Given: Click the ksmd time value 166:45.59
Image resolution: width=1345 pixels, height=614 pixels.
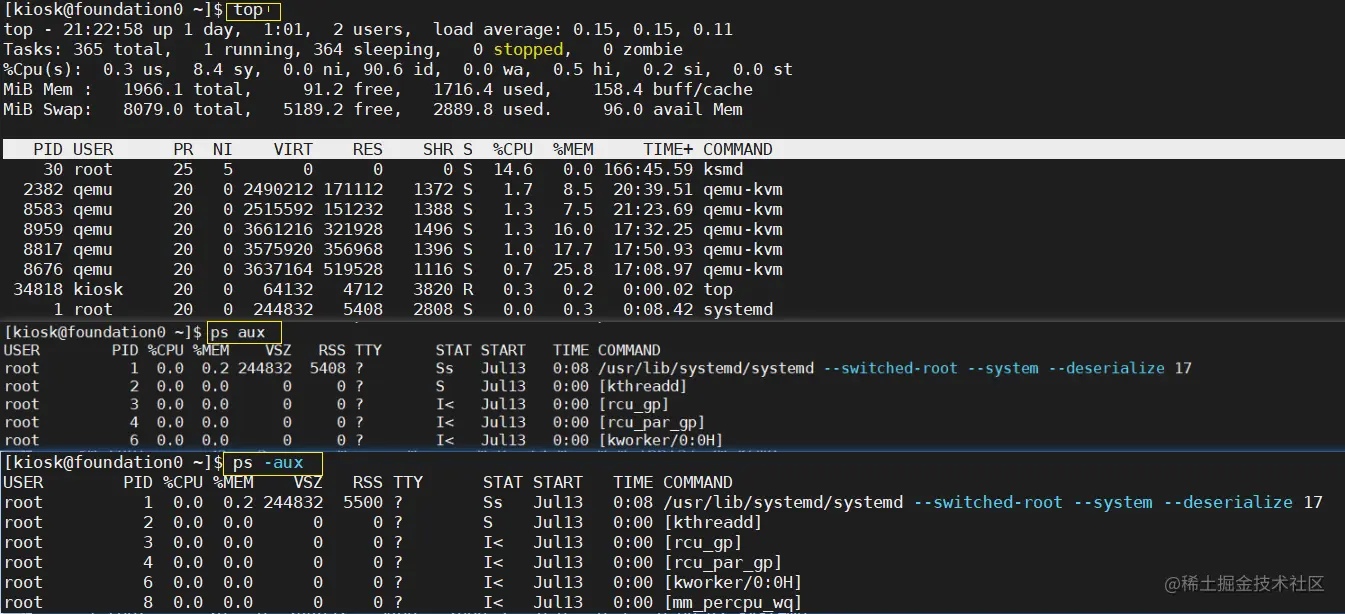Looking at the screenshot, I should pyautogui.click(x=648, y=169).
